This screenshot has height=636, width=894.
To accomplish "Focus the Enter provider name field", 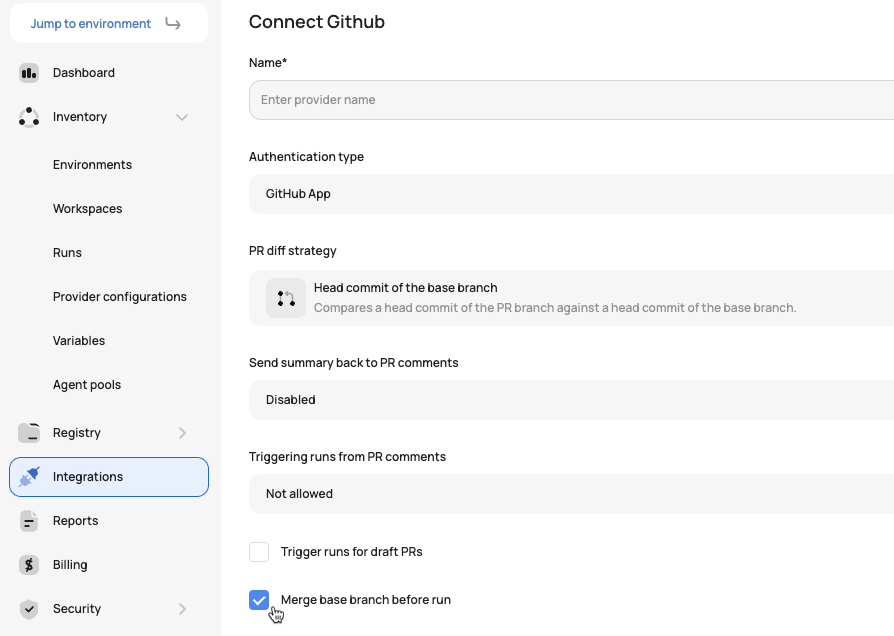I will (571, 100).
